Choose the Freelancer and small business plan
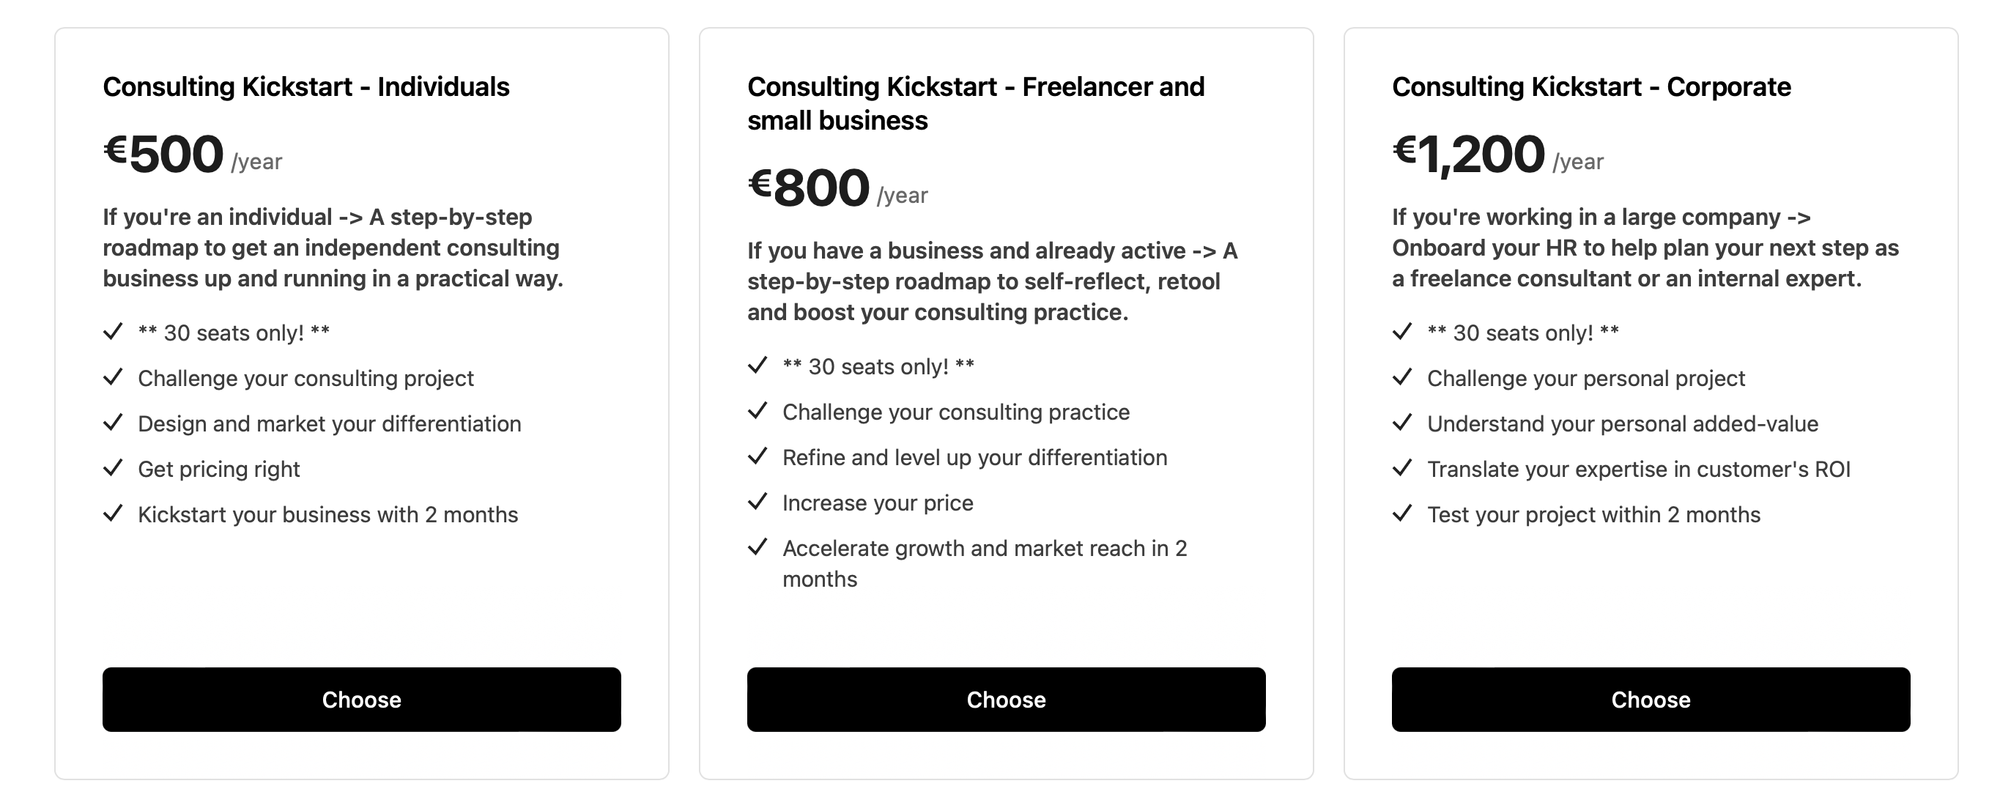Image resolution: width=2000 pixels, height=797 pixels. [1006, 700]
